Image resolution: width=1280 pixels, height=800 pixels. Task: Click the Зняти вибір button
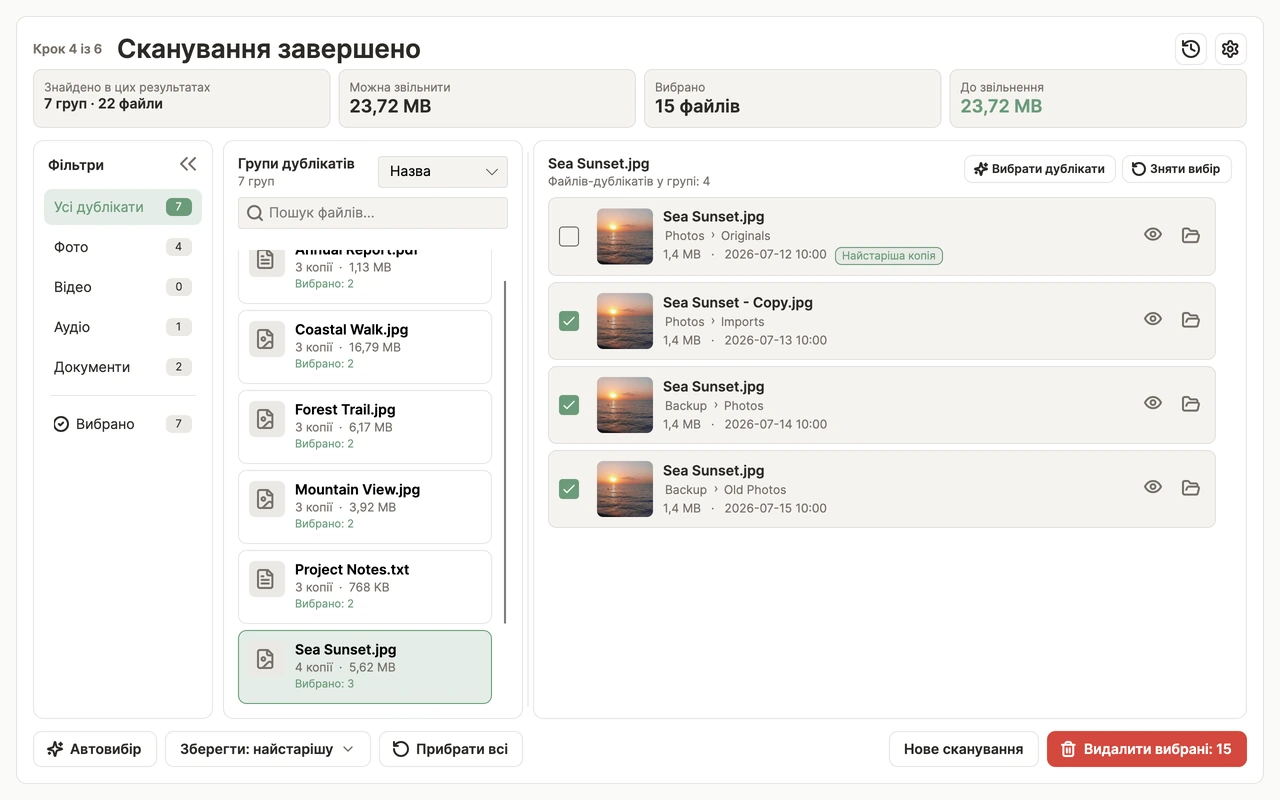1177,169
